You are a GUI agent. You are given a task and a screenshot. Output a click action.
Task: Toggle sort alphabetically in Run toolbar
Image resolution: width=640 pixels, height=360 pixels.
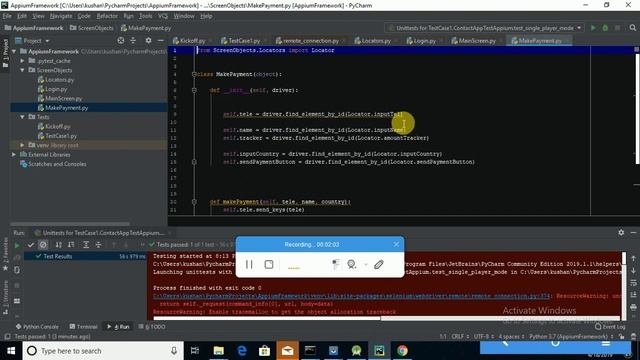tap(58, 244)
